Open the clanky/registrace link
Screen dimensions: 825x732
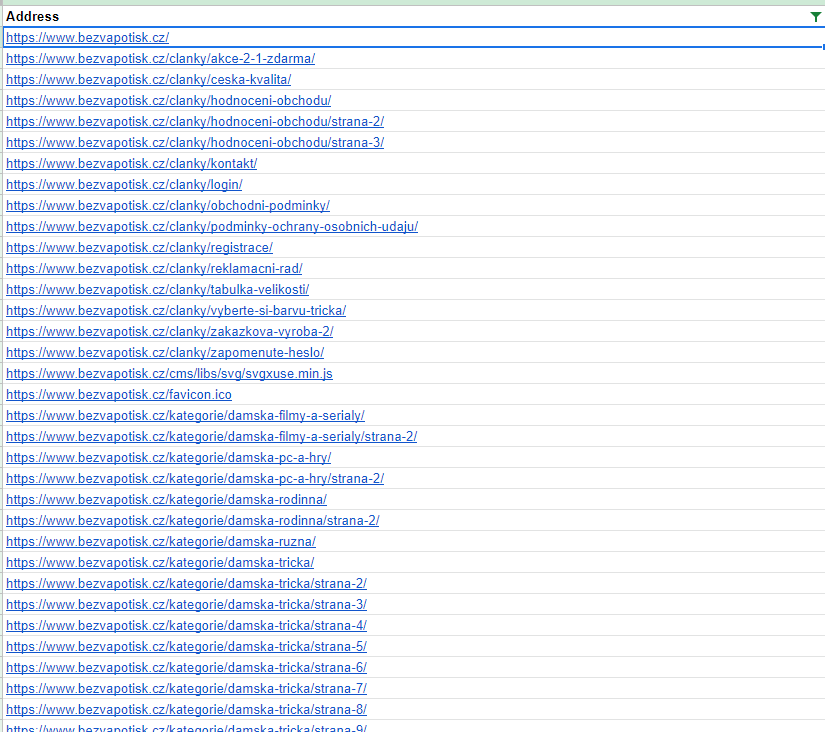pos(139,248)
